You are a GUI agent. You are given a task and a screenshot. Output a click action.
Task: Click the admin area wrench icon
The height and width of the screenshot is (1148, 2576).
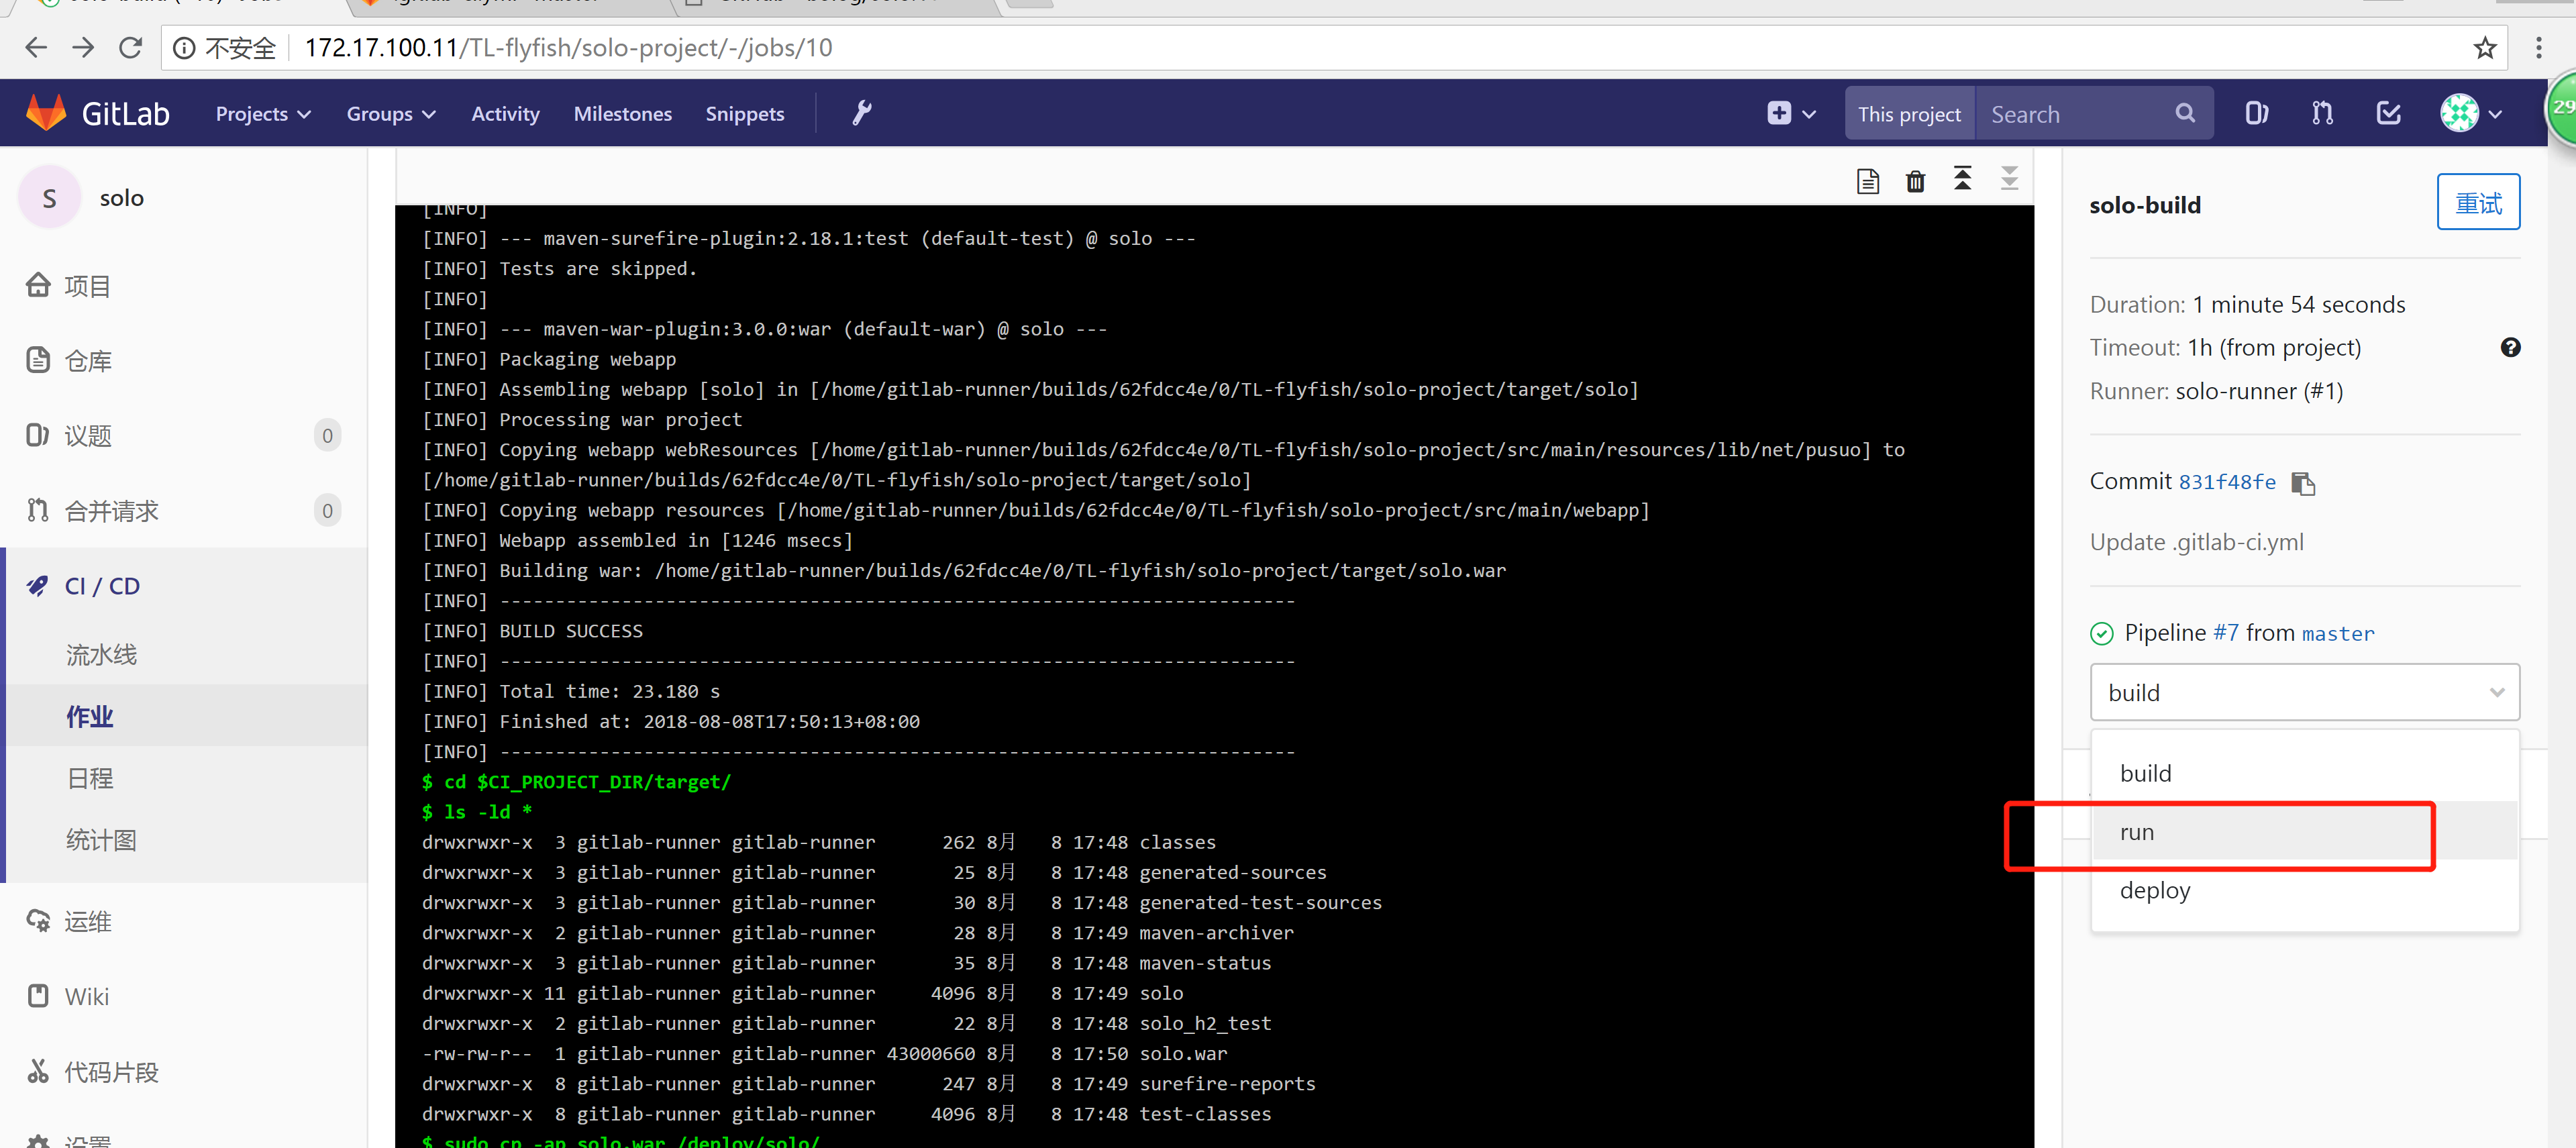(x=861, y=113)
